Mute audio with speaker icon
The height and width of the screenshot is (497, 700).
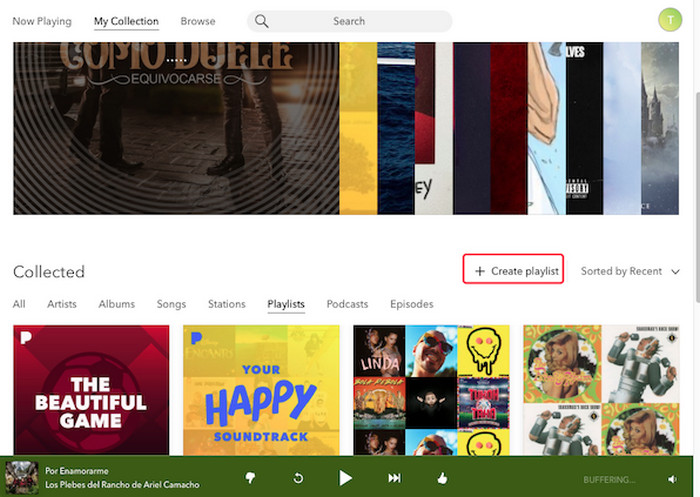click(672, 479)
